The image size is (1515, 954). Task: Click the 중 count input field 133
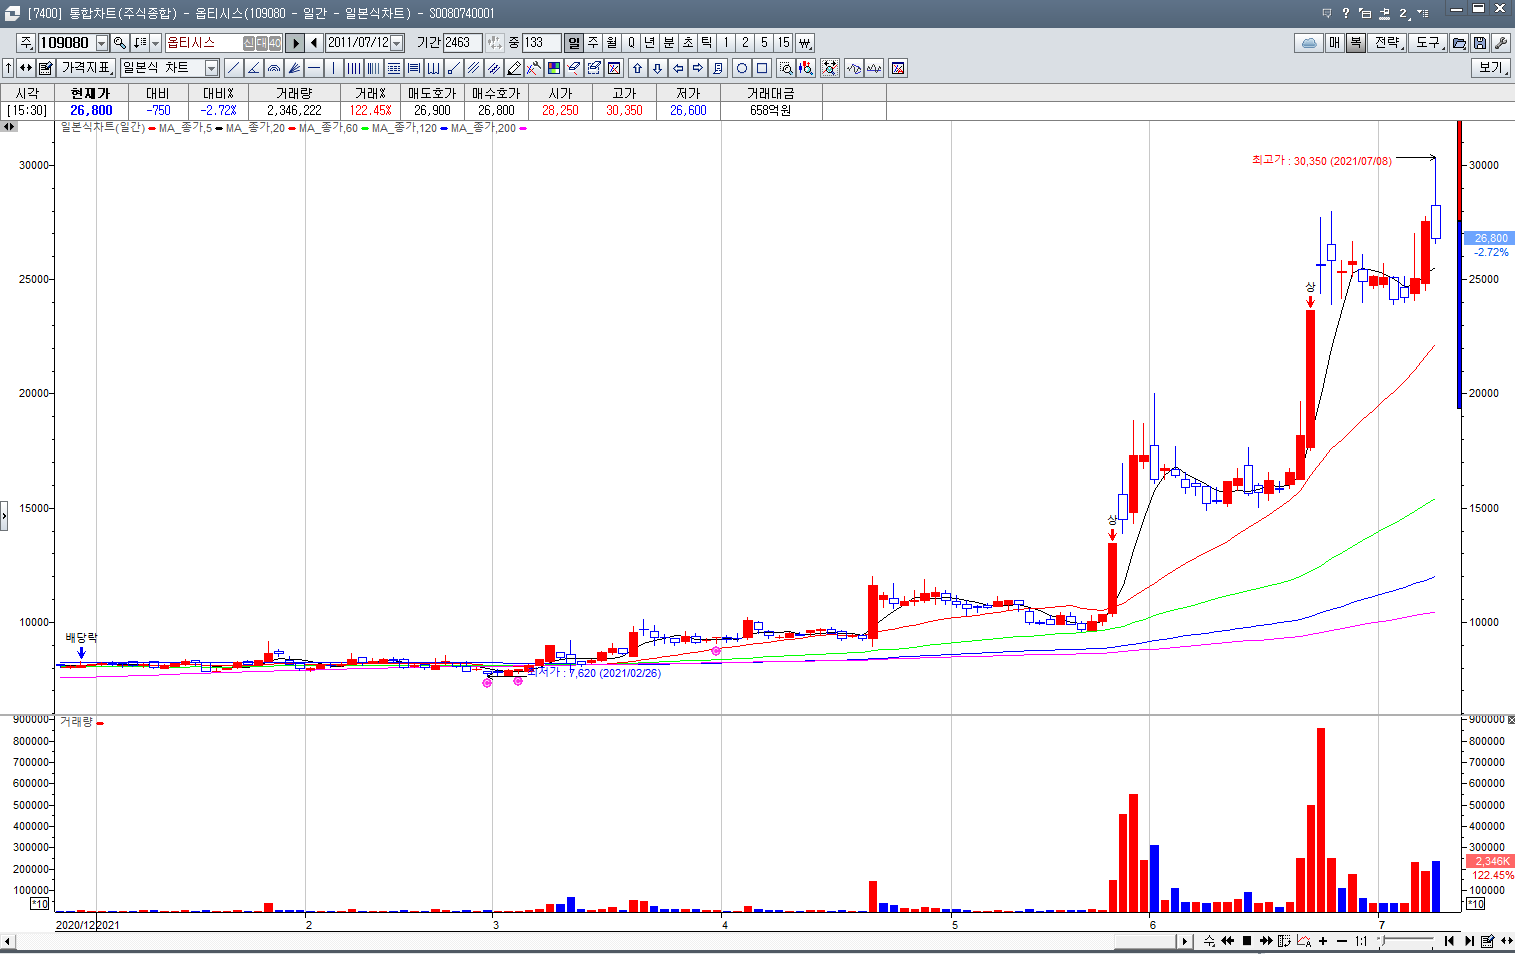541,43
